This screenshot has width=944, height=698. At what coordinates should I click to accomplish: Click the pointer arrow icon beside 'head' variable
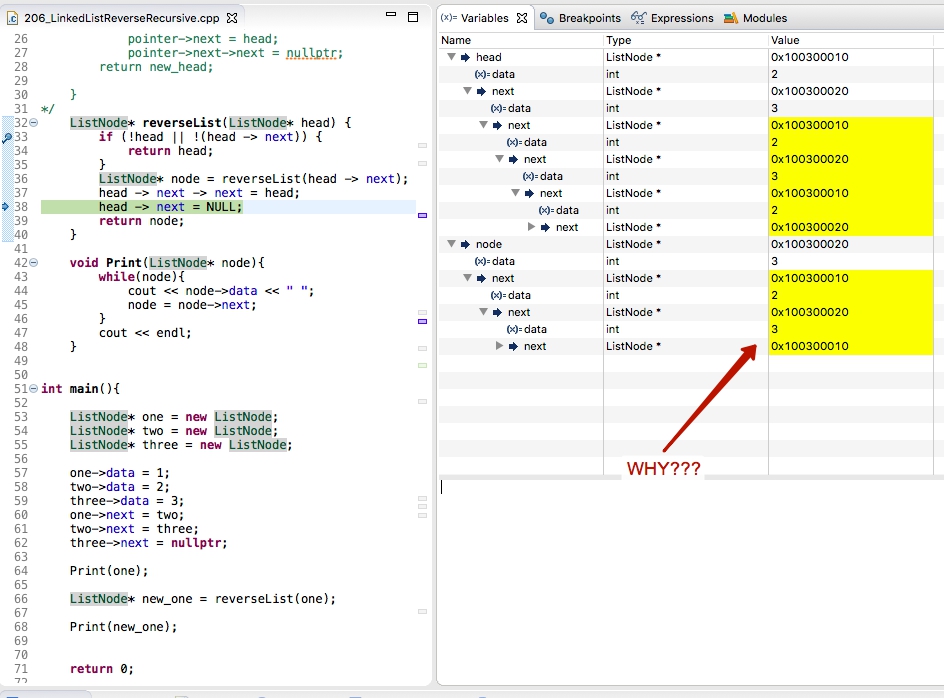coord(466,57)
